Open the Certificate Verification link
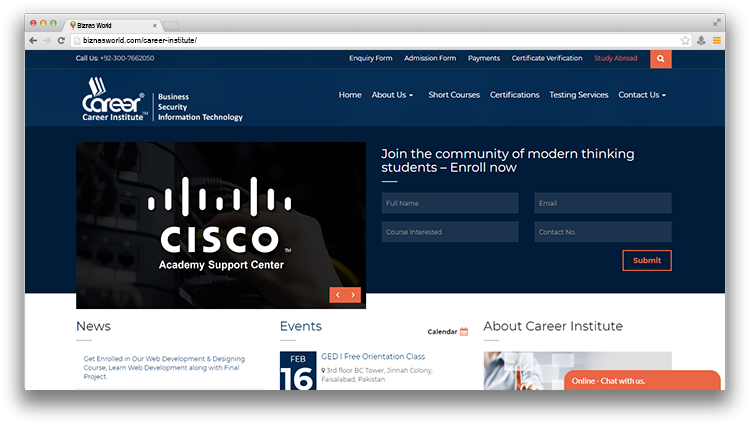The image size is (750, 425). (x=547, y=58)
